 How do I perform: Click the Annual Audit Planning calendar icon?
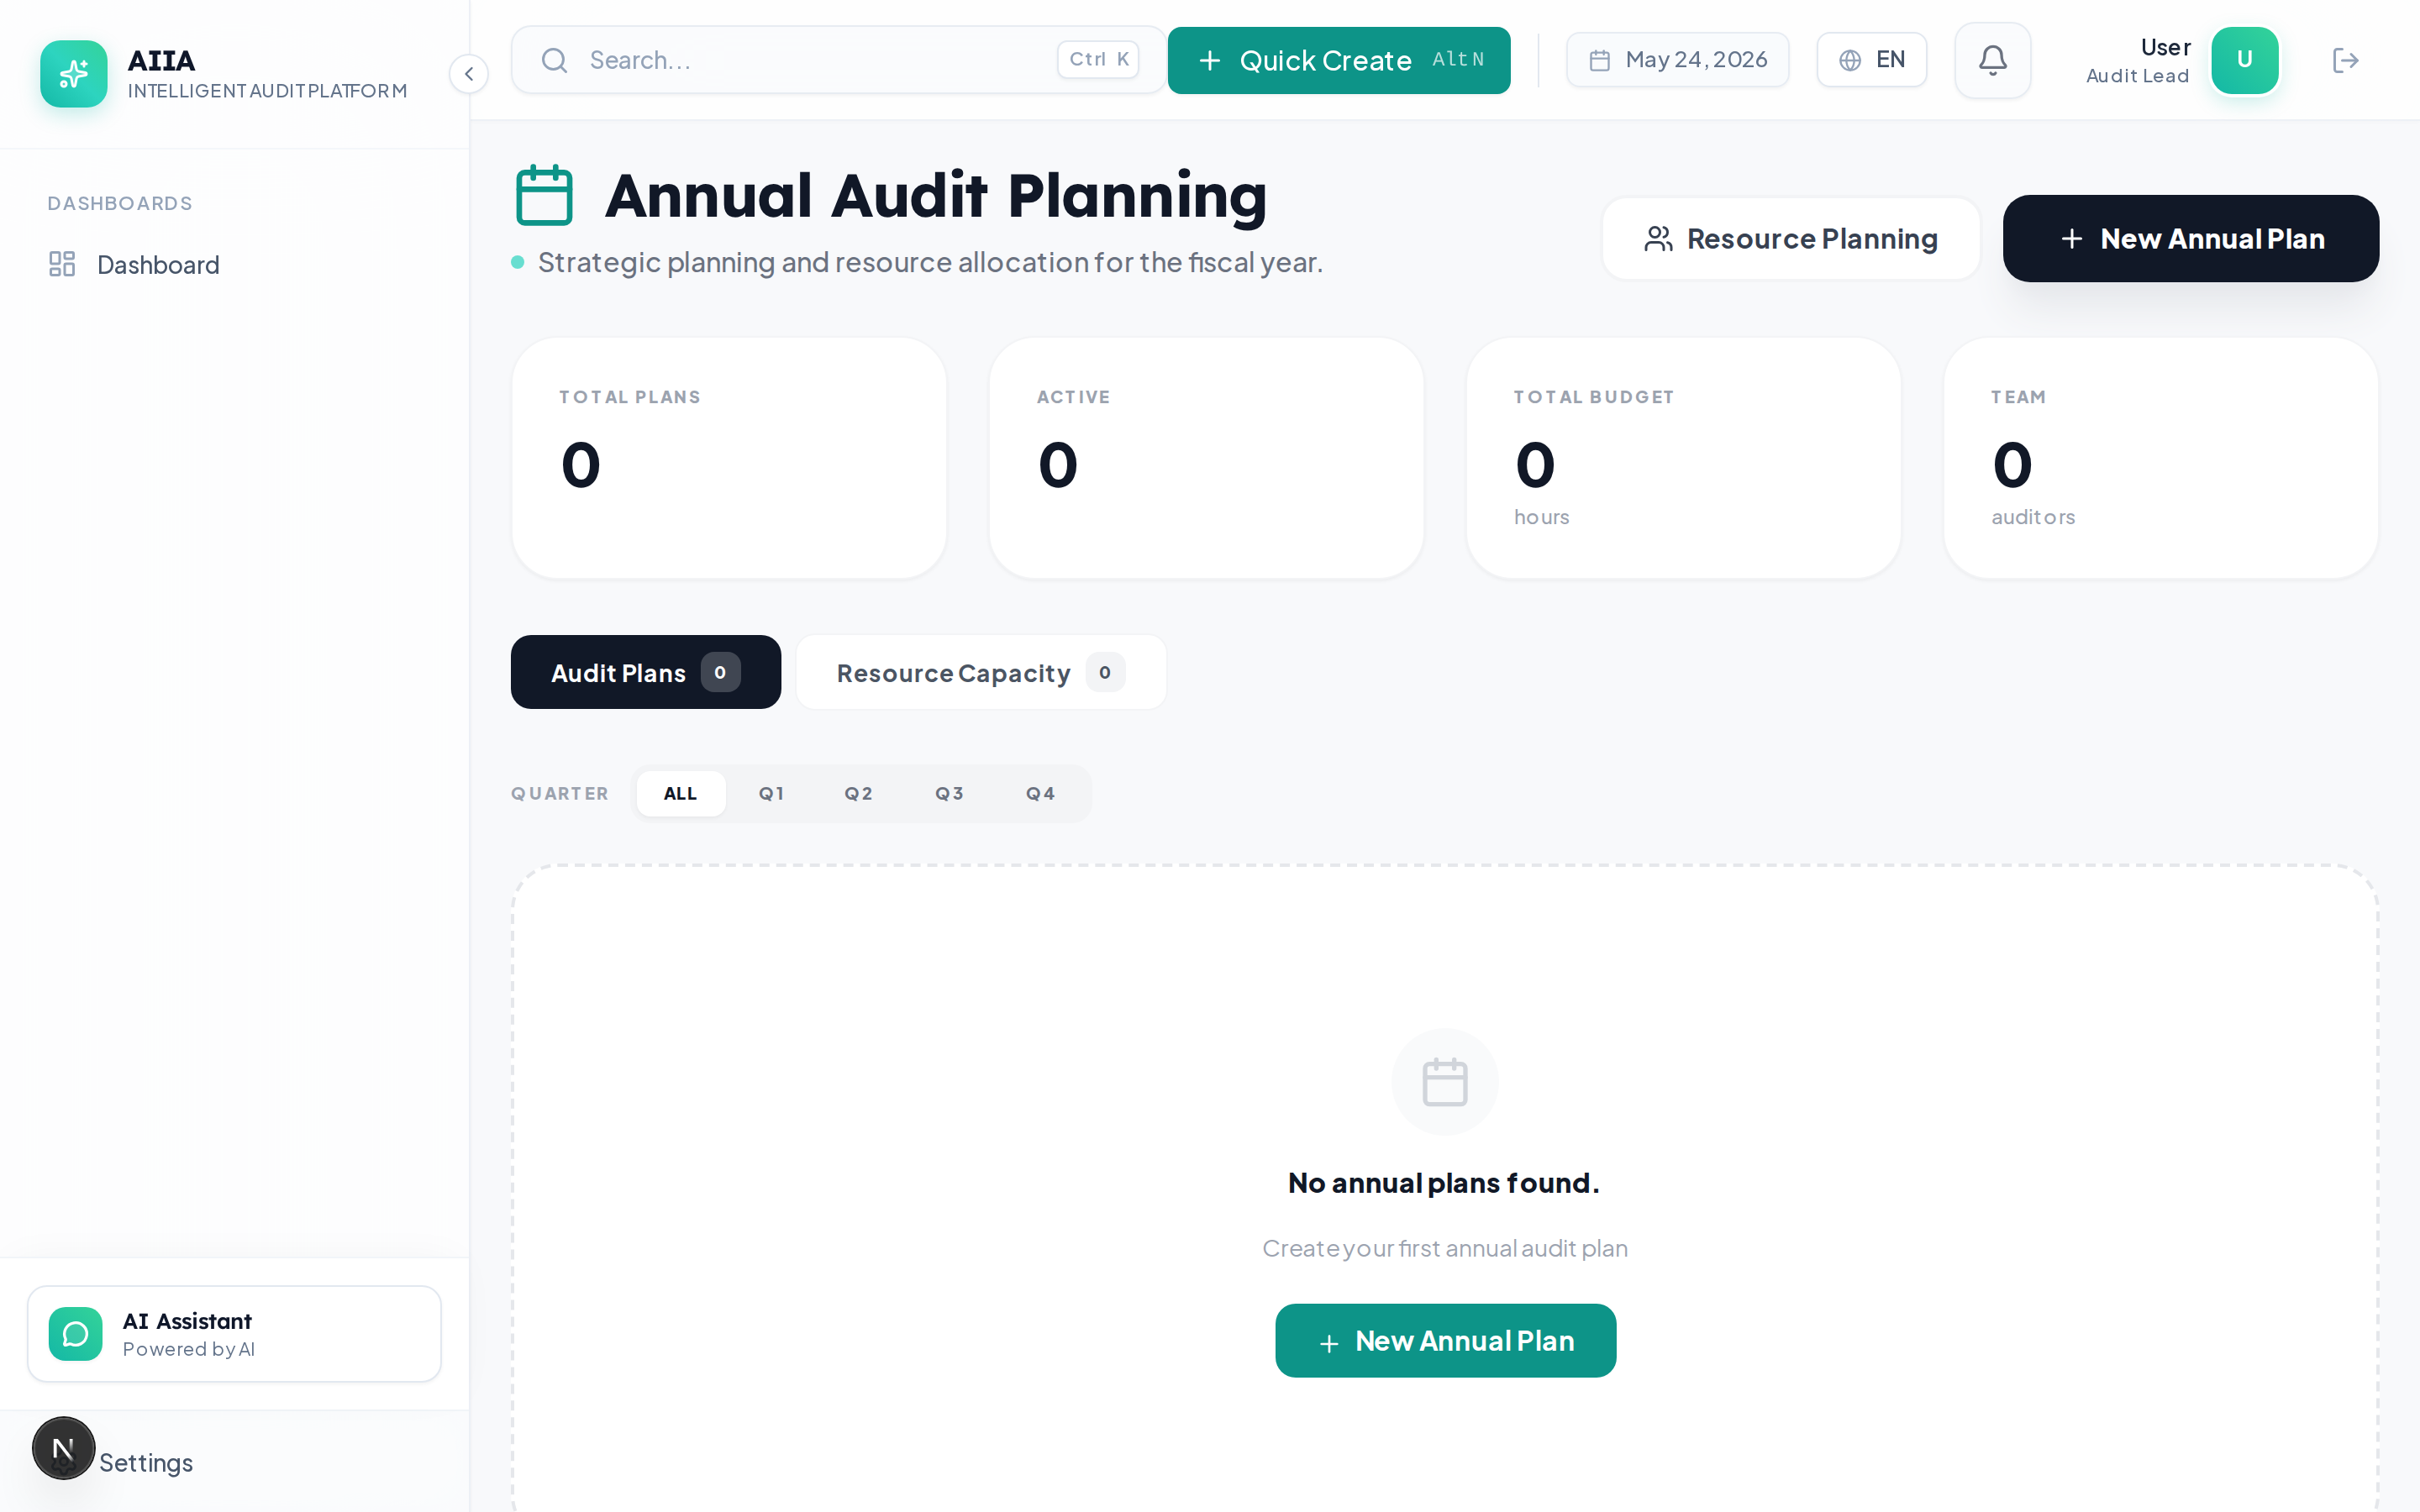pyautogui.click(x=544, y=195)
